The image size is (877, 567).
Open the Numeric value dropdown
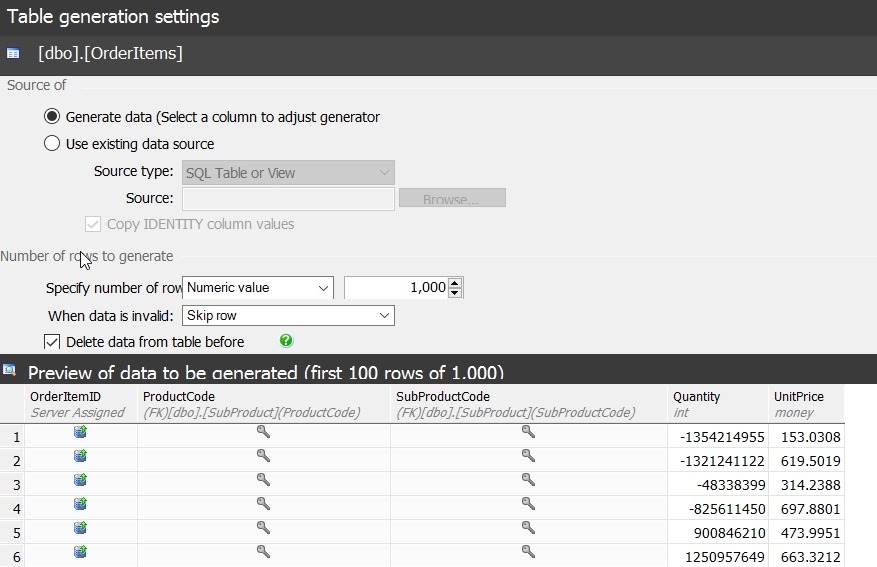pos(258,287)
